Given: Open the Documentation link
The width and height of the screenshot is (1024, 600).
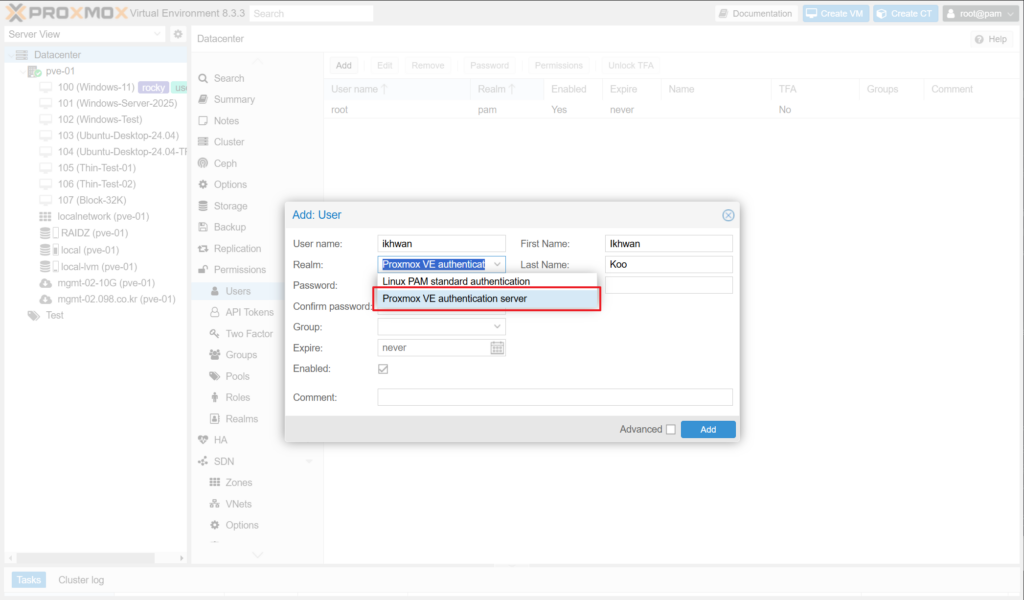Looking at the screenshot, I should click(x=755, y=14).
